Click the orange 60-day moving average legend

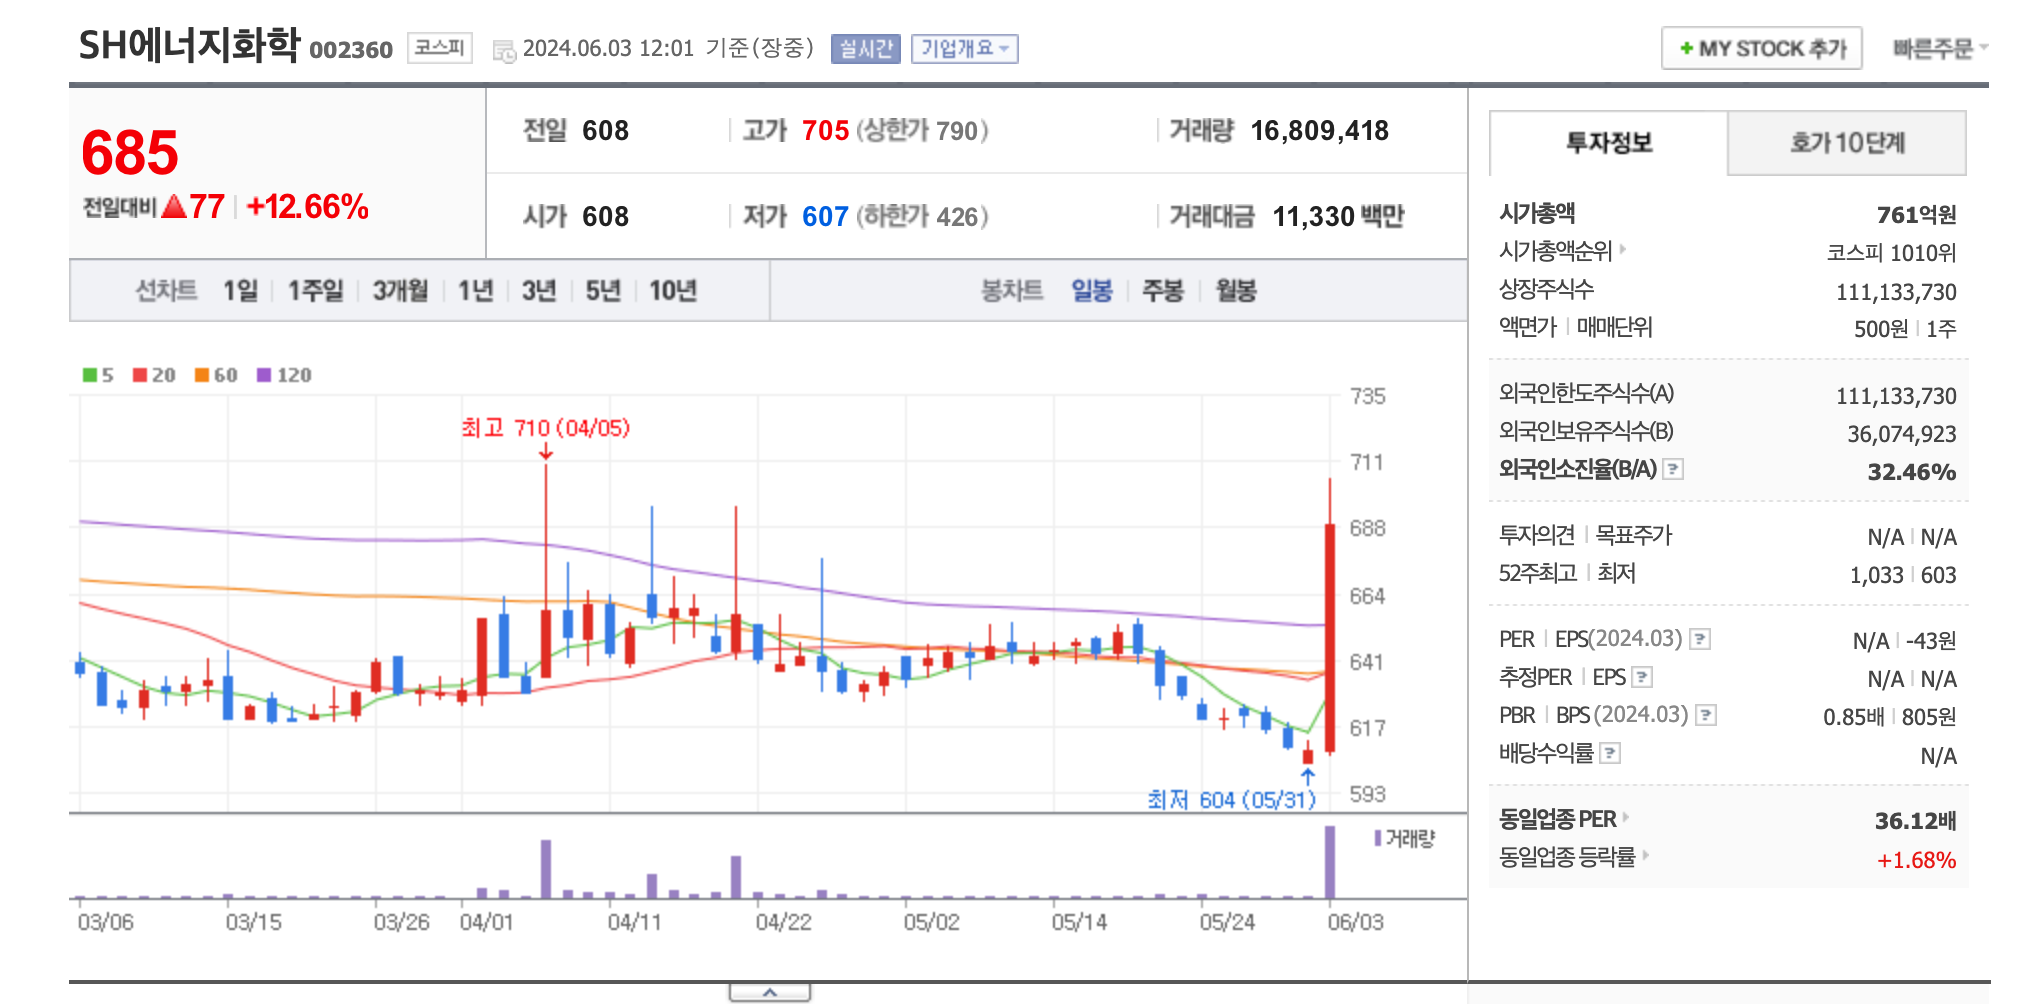tap(216, 375)
